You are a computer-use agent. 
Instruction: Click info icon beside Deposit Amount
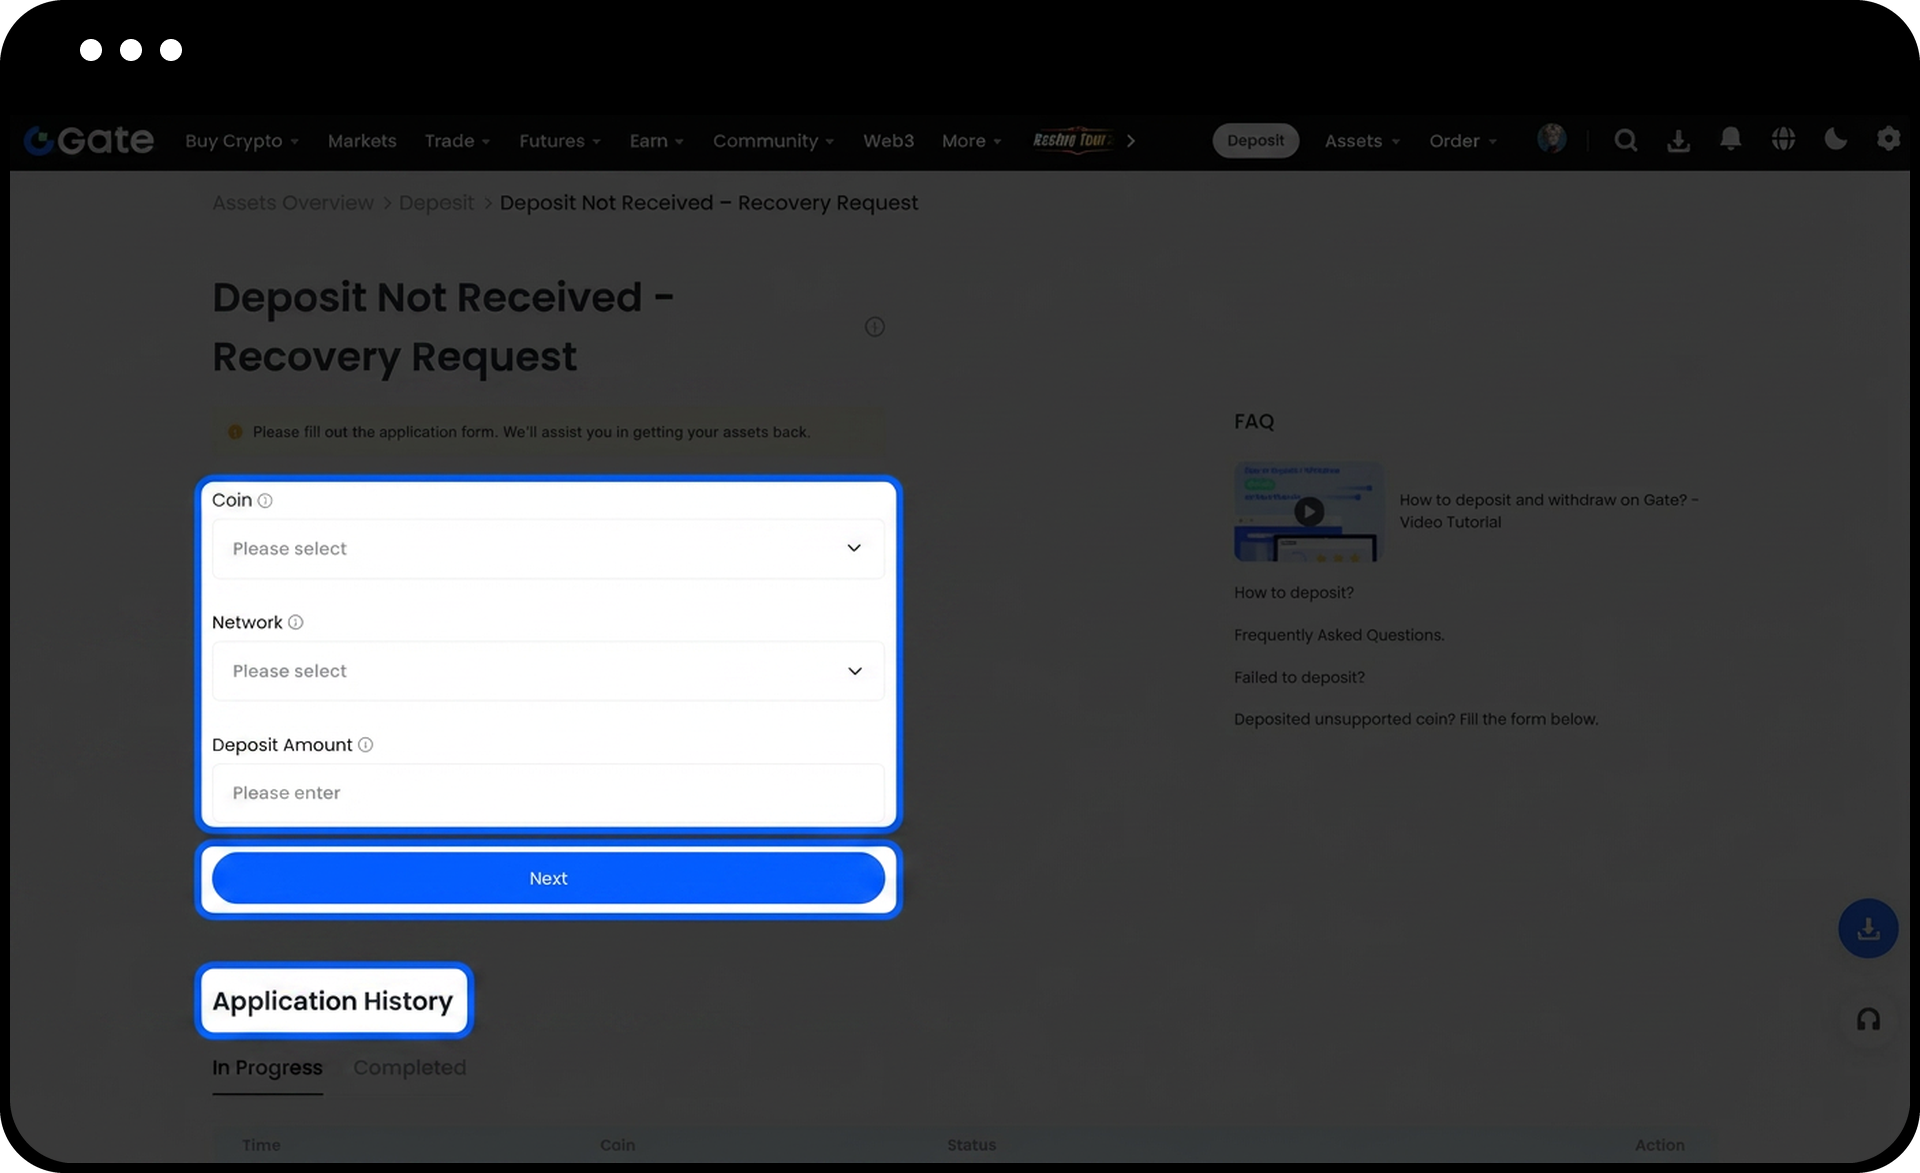[366, 745]
